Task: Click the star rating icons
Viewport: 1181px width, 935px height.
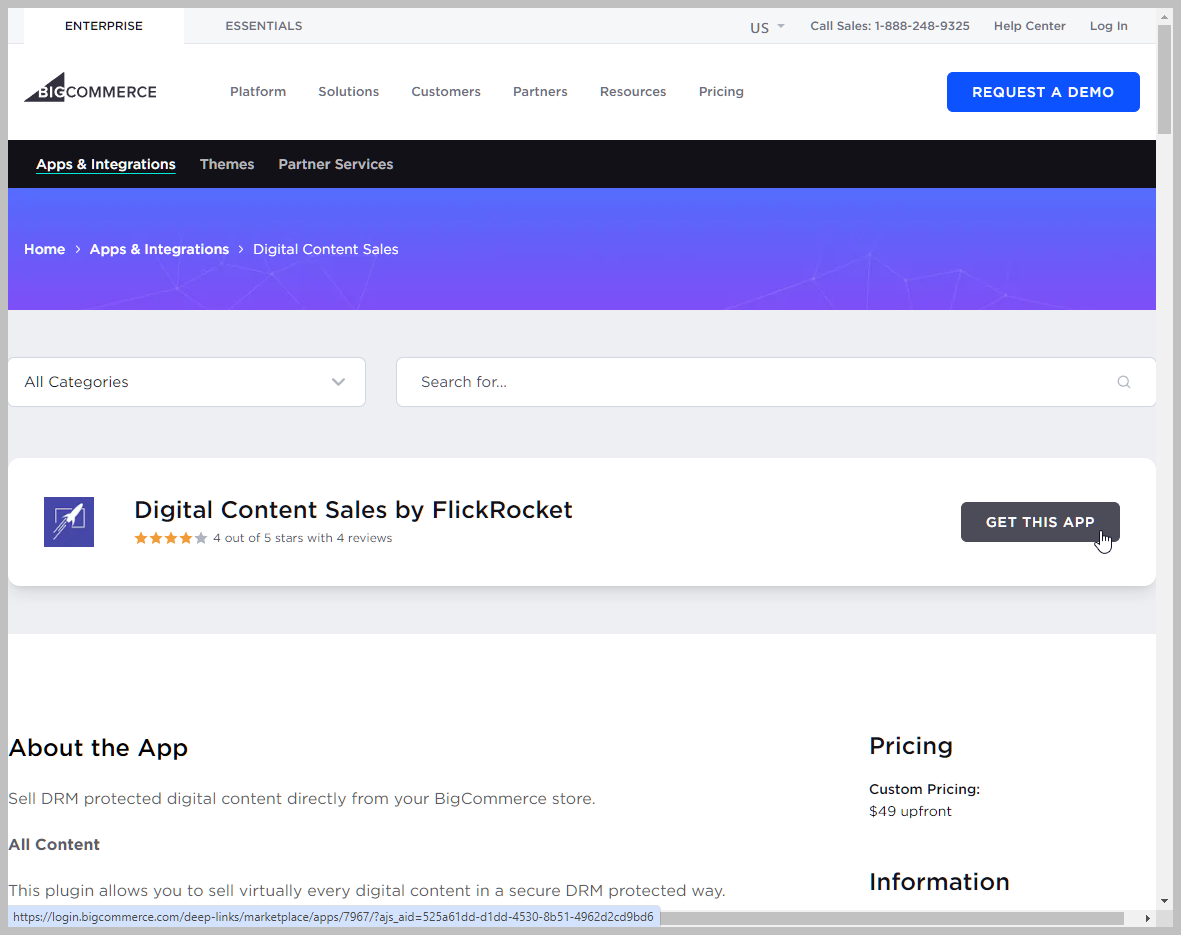Action: pyautogui.click(x=171, y=538)
